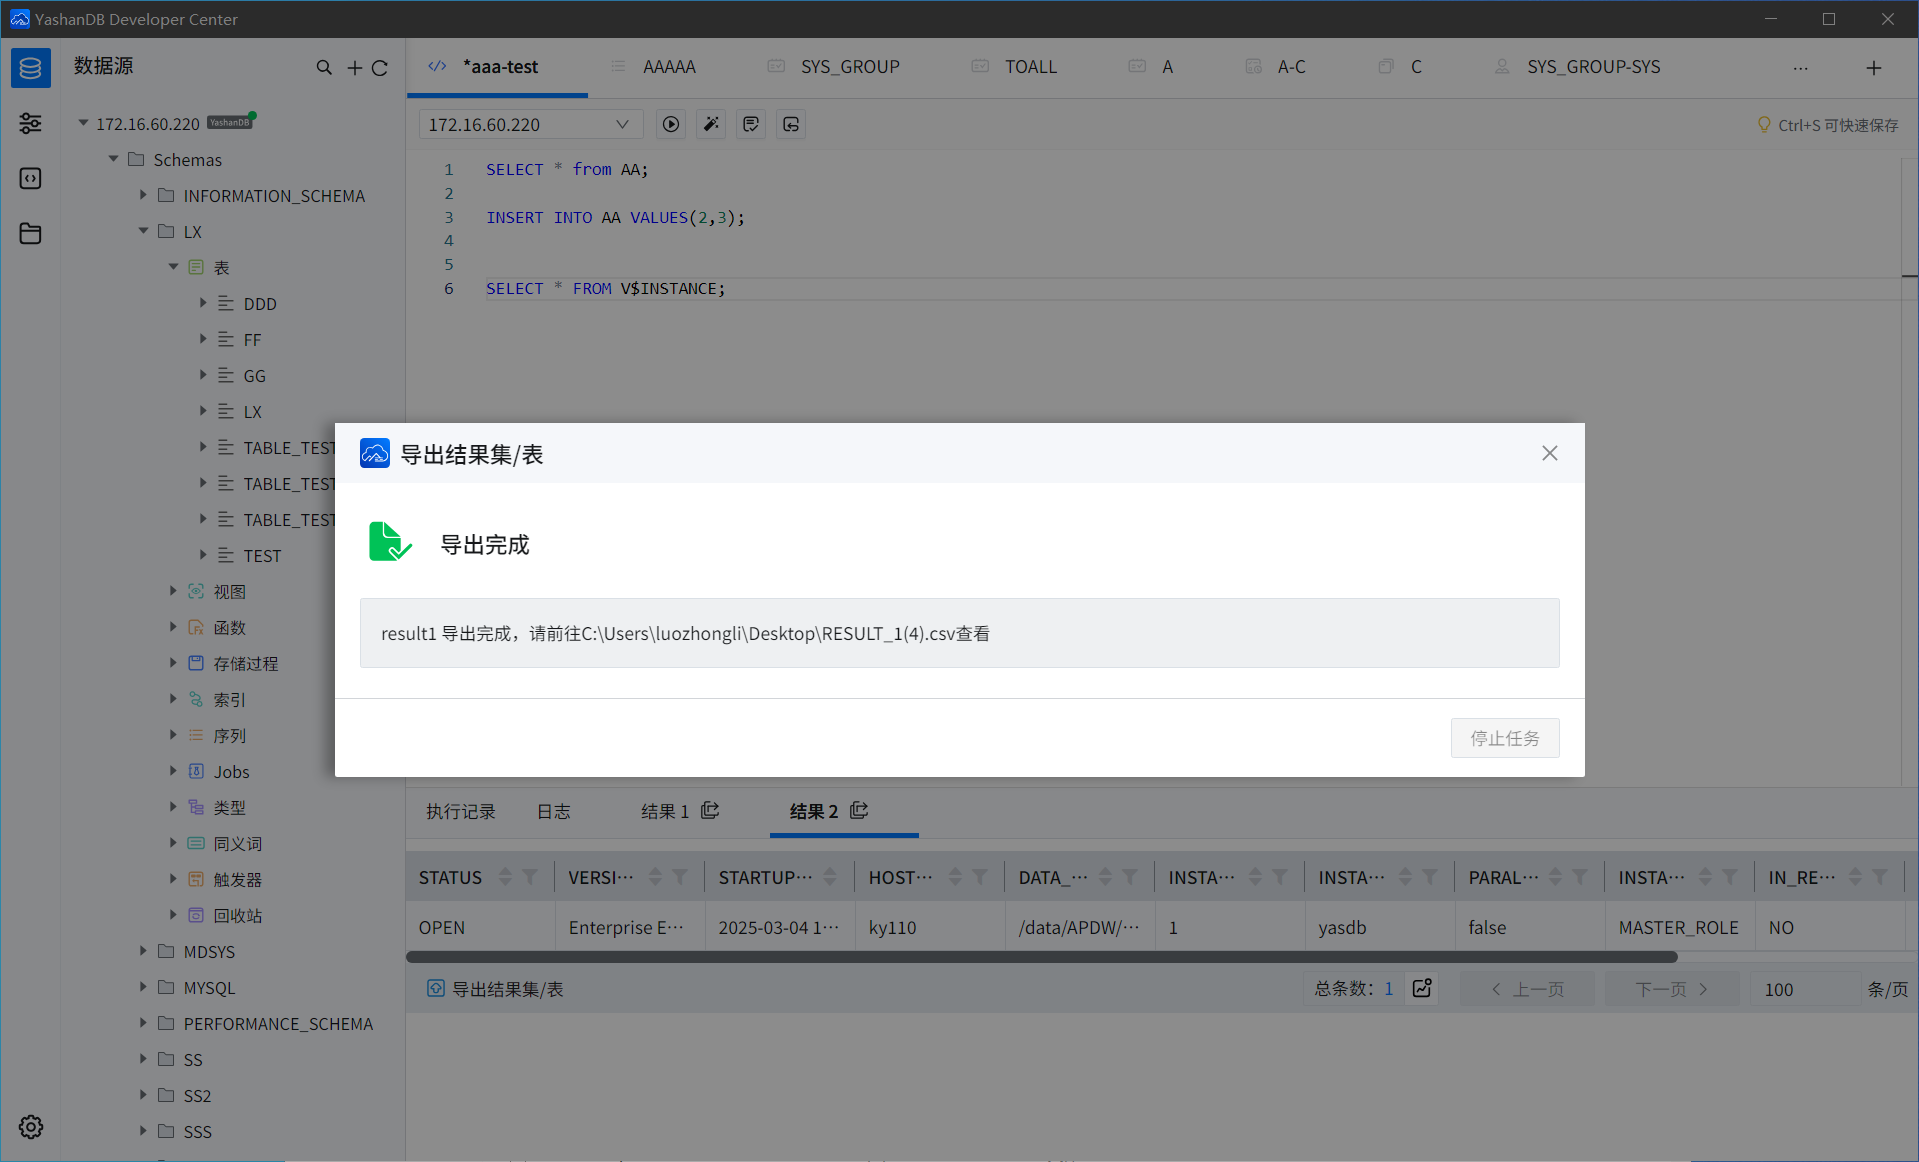Click the run SQL play icon

pos(671,124)
